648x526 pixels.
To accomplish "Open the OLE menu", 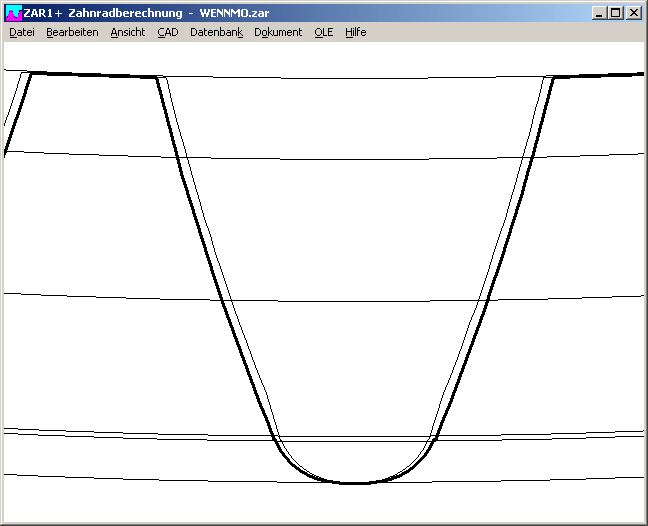I will (x=324, y=32).
